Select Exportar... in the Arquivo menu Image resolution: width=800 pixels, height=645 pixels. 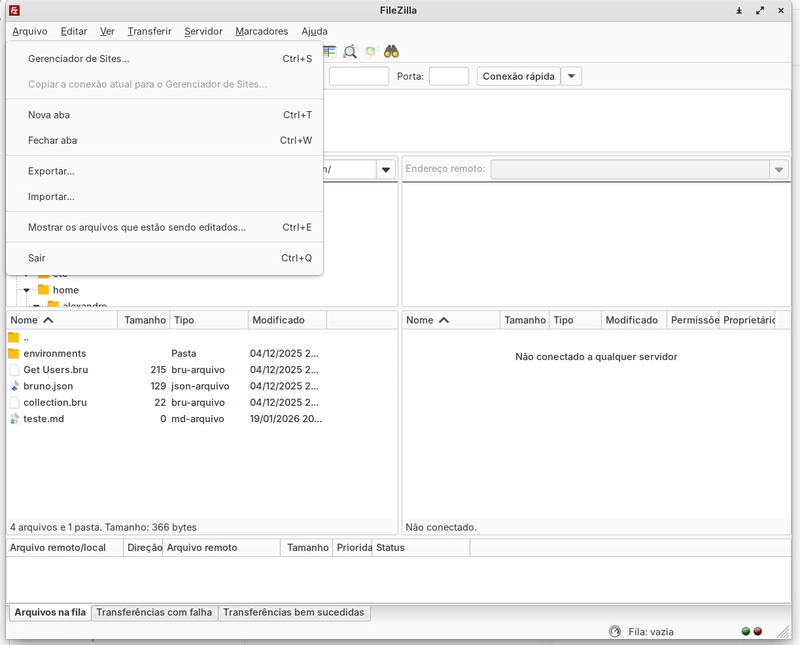164,171
